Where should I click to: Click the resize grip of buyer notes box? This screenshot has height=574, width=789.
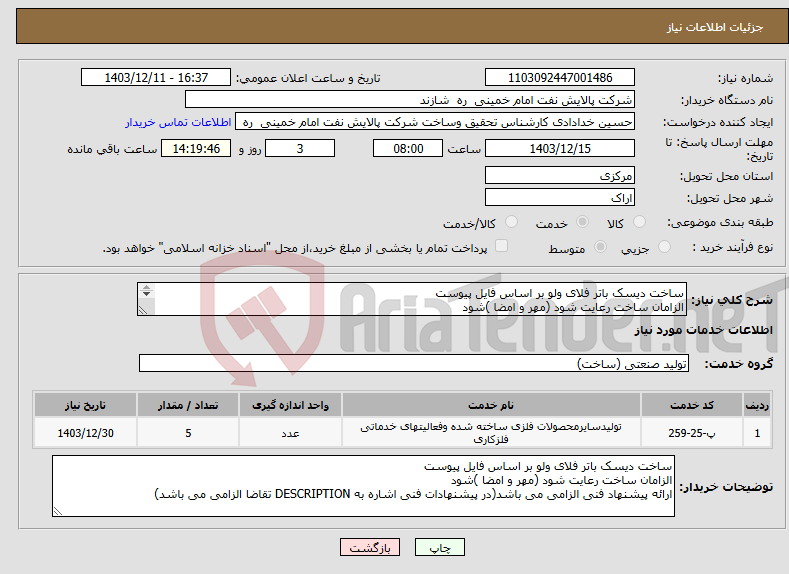click(x=58, y=511)
